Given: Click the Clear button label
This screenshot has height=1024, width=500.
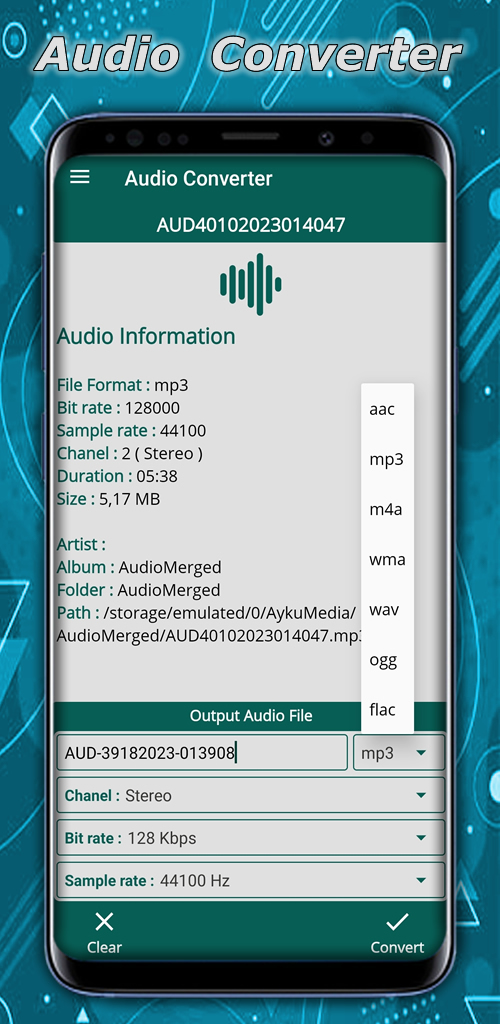Looking at the screenshot, I should [x=104, y=947].
